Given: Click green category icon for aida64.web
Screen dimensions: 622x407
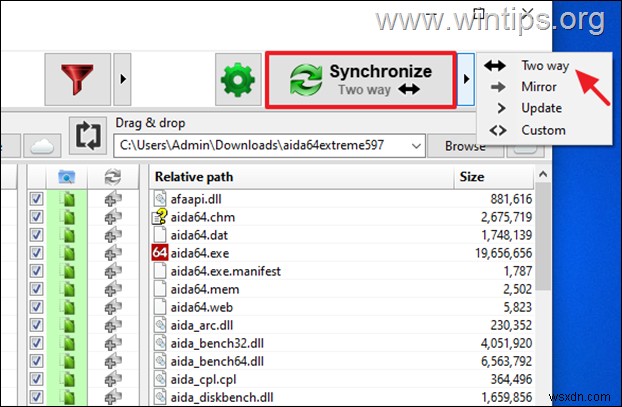Looking at the screenshot, I should click(68, 307).
